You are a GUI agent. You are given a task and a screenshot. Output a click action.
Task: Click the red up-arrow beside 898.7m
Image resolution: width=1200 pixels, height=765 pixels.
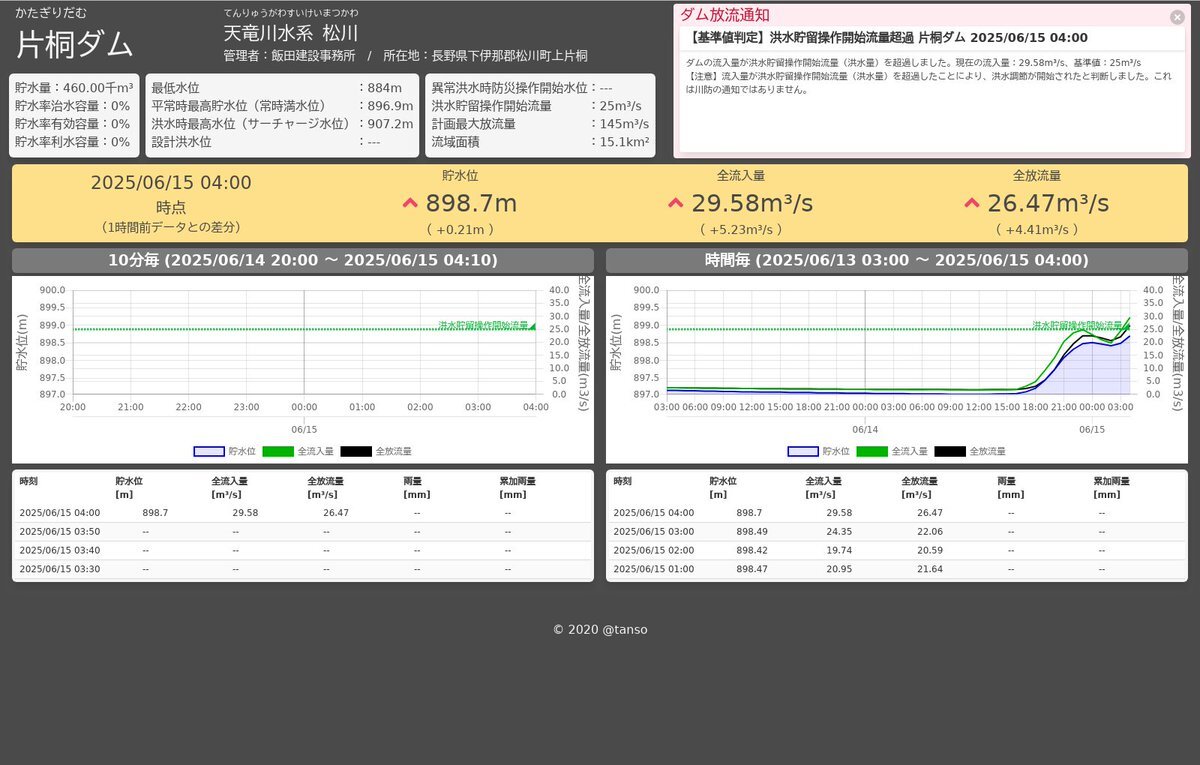pyautogui.click(x=410, y=204)
